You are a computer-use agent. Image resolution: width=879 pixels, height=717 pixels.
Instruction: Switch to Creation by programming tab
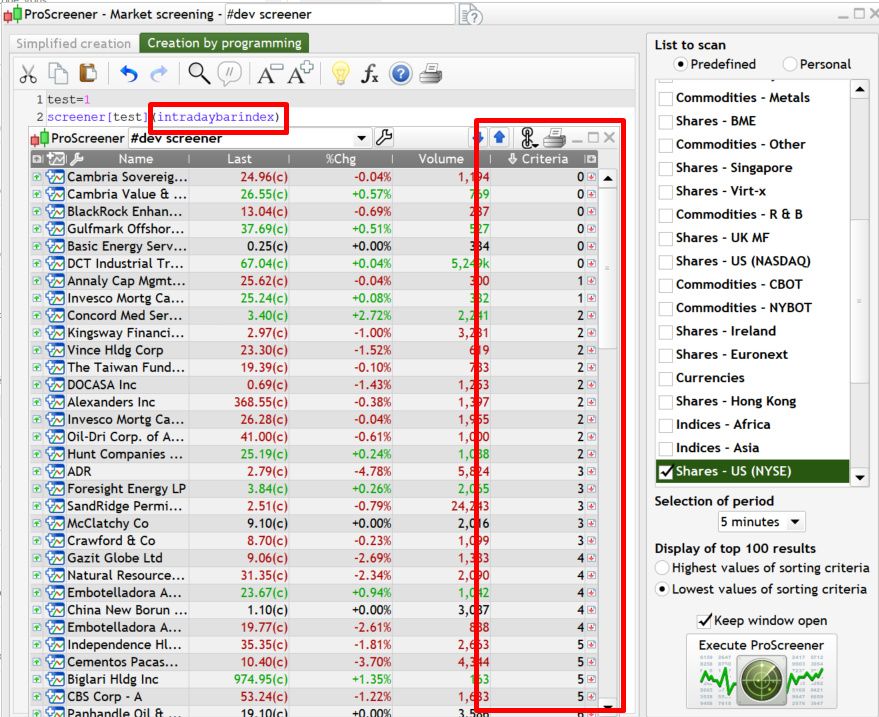coord(224,43)
